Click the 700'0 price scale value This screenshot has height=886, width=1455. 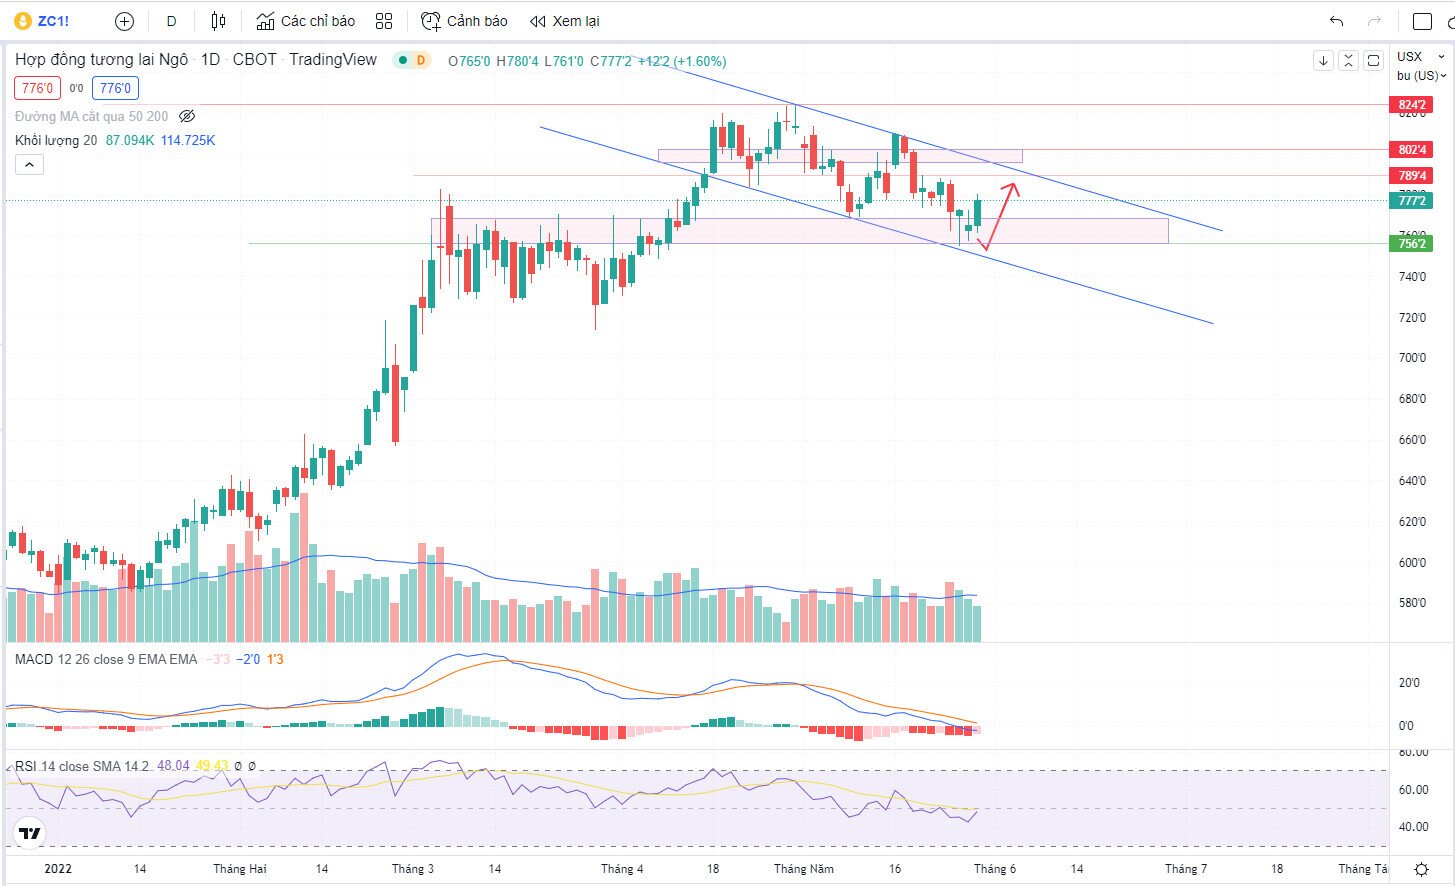[x=1412, y=358]
